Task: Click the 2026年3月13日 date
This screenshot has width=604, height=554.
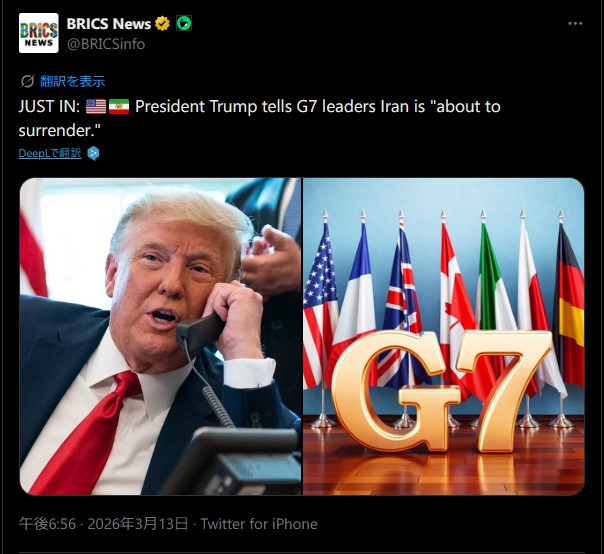Action: click(x=138, y=524)
